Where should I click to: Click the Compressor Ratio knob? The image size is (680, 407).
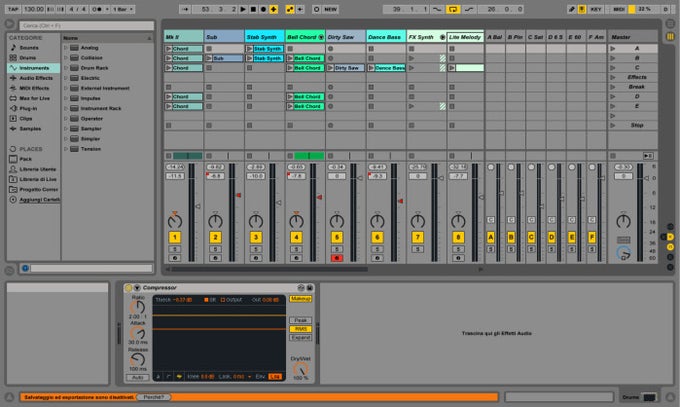(137, 307)
